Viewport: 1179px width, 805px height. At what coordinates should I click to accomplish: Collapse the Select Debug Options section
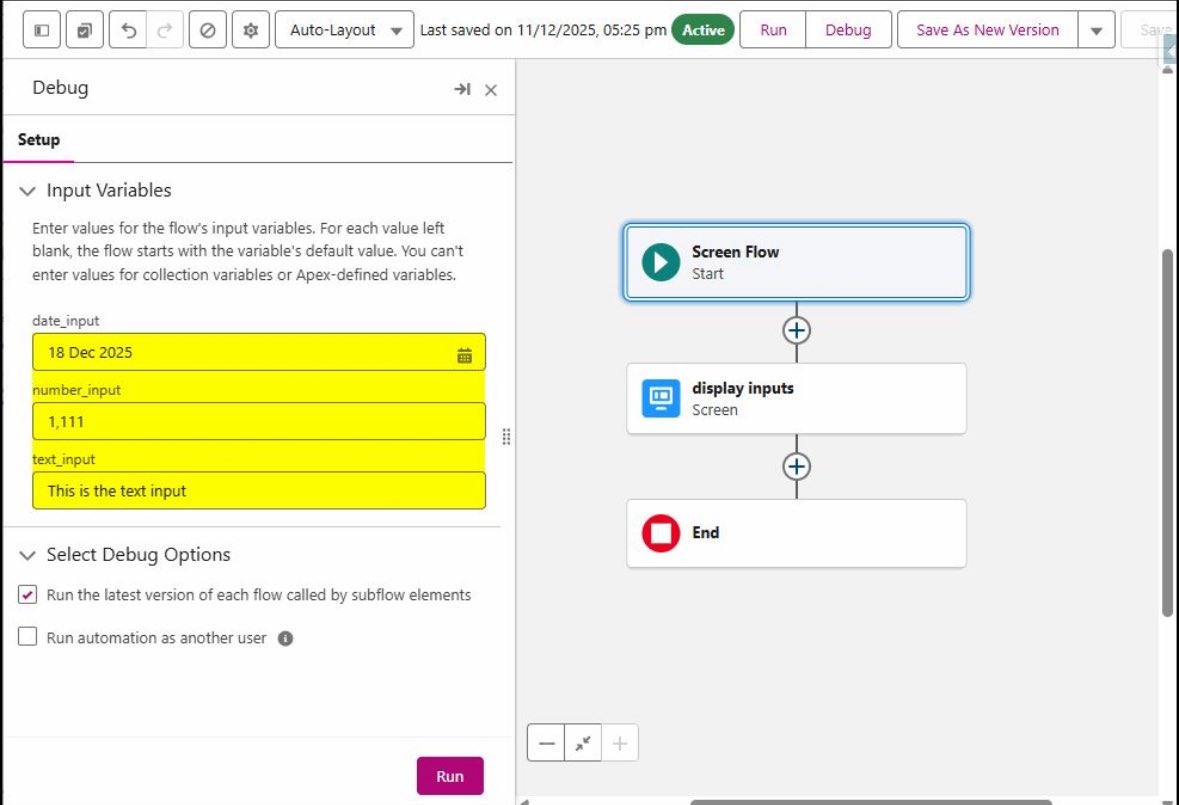coord(27,555)
